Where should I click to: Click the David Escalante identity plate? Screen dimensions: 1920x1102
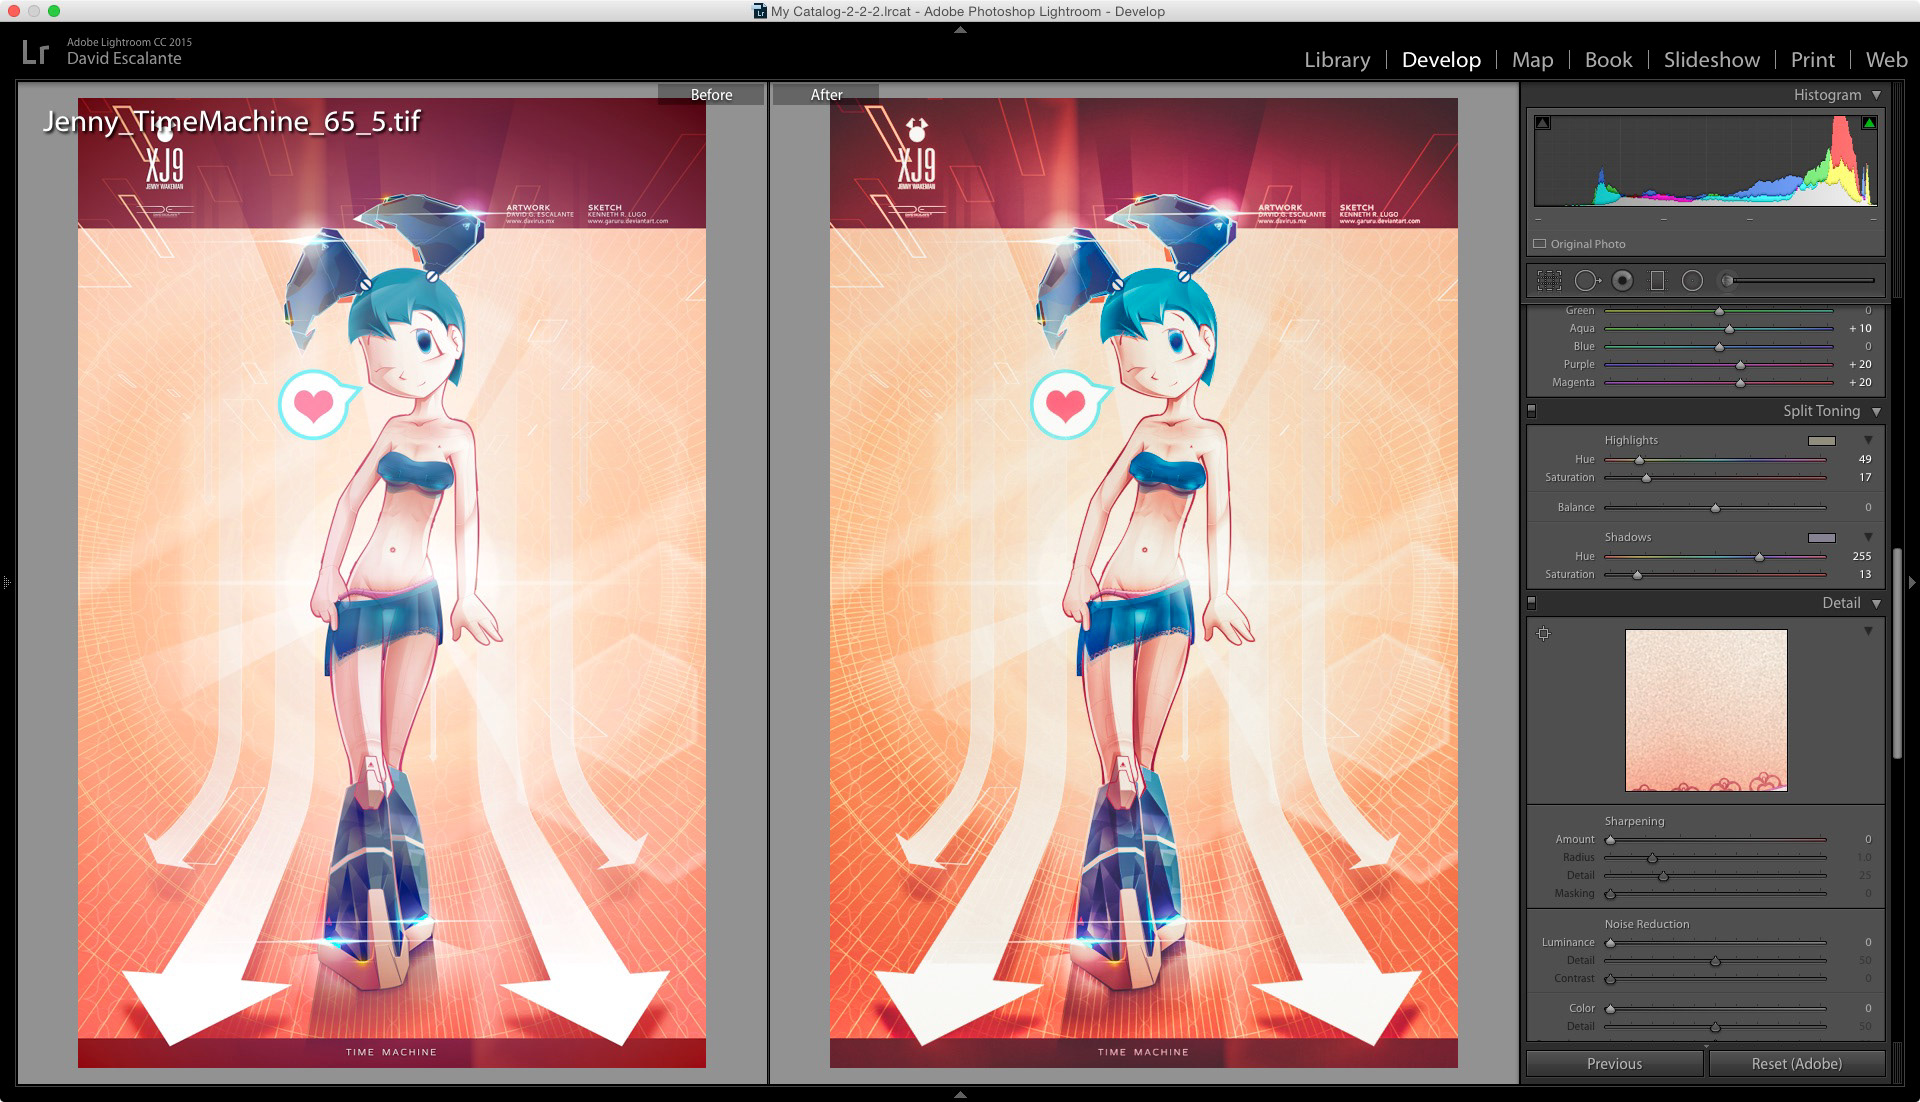(x=124, y=58)
